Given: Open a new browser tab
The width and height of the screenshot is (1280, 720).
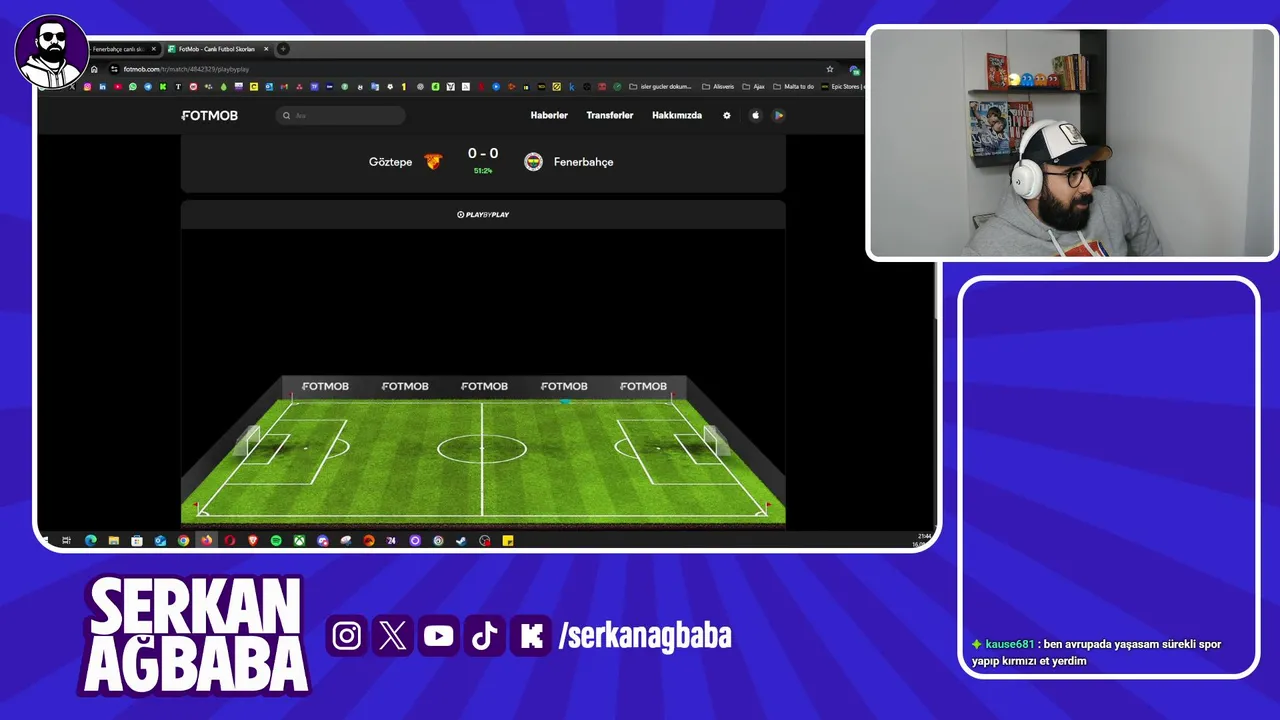Looking at the screenshot, I should point(283,49).
